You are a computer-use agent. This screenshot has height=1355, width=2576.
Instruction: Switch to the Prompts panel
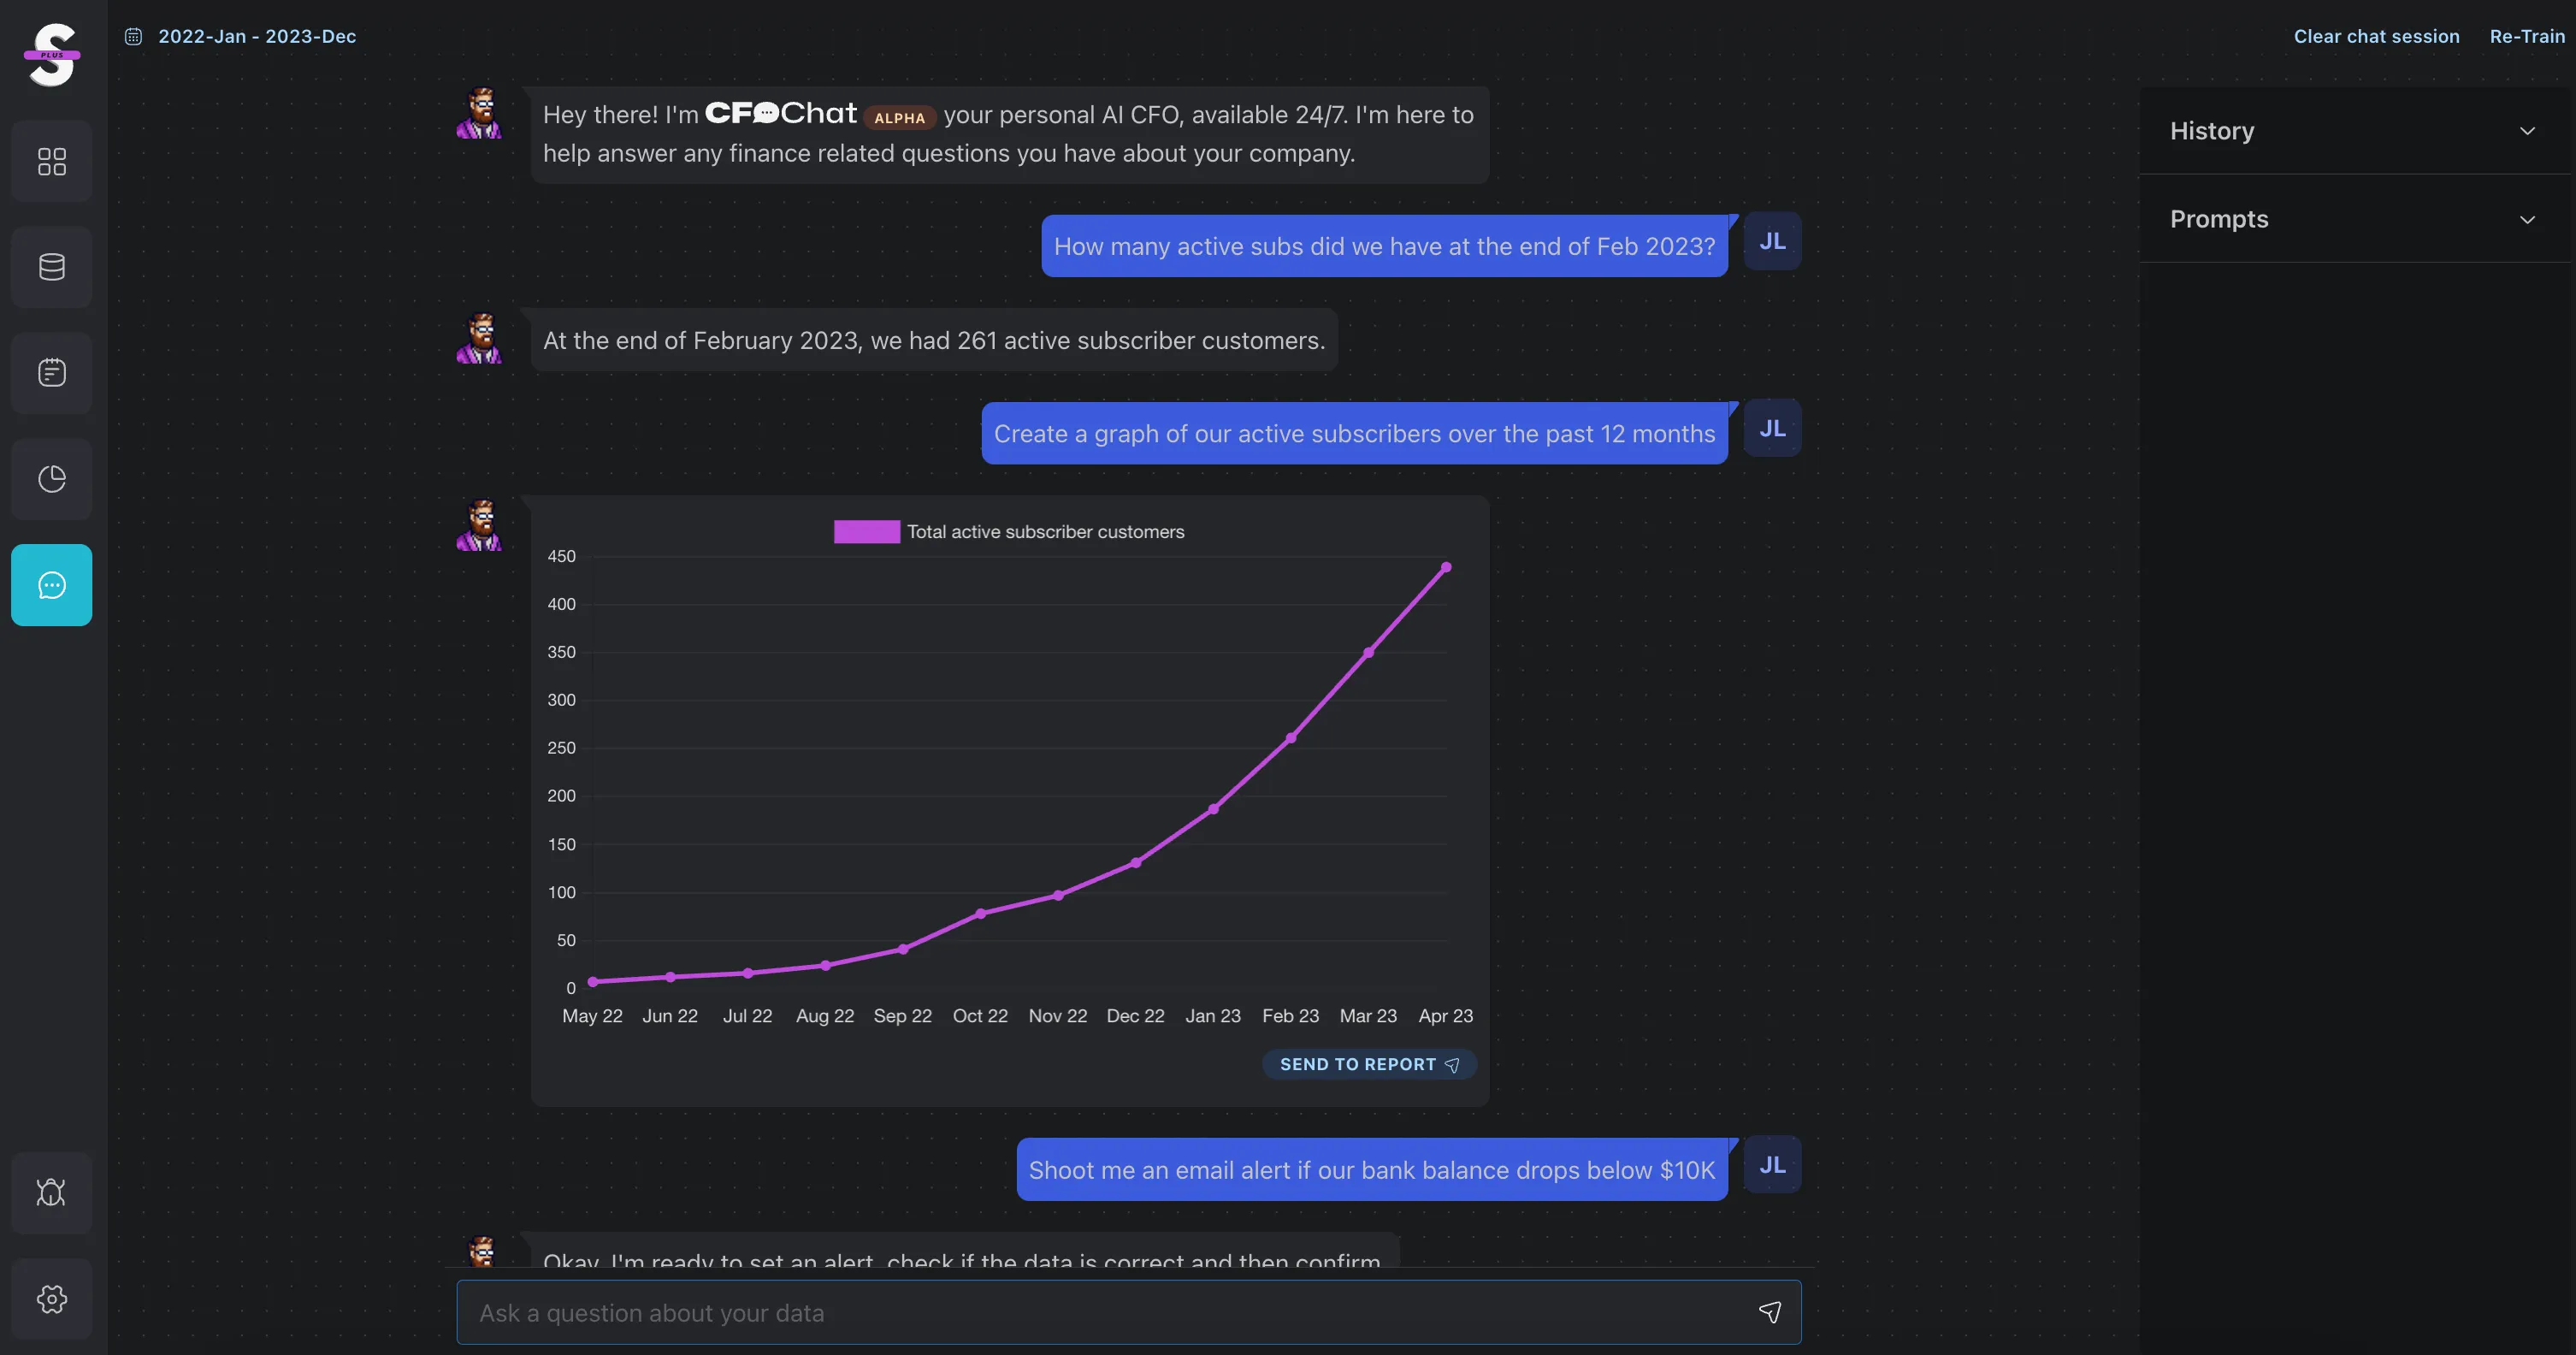(x=2219, y=219)
